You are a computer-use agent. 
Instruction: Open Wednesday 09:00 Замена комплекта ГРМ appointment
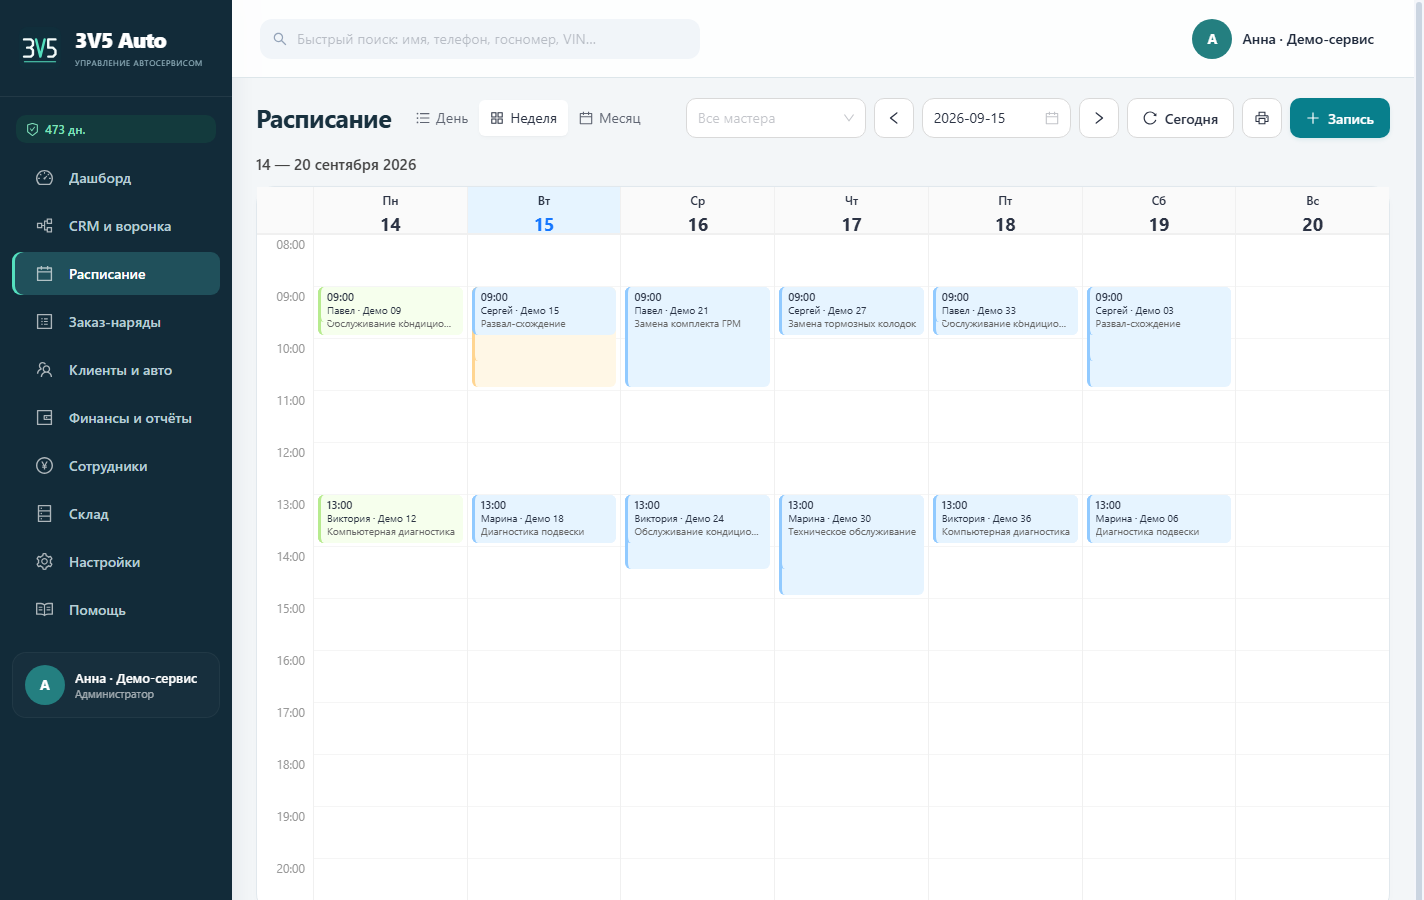(698, 336)
